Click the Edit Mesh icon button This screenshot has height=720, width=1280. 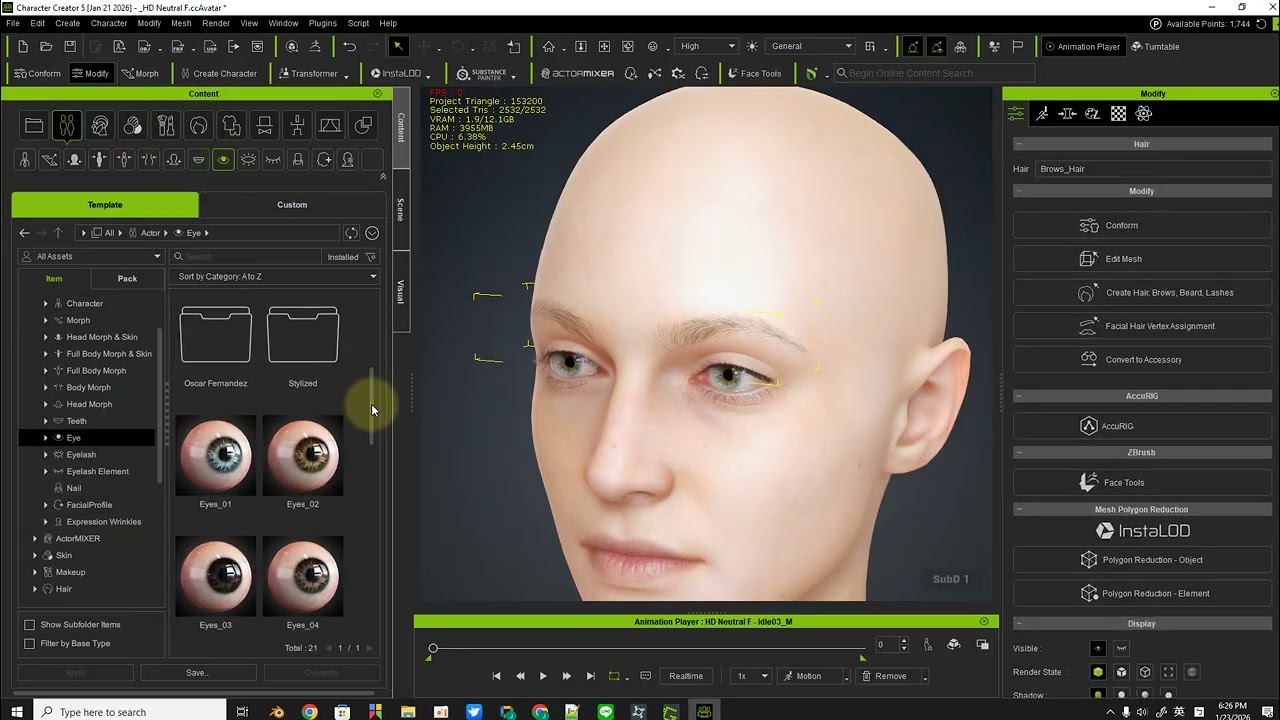pyautogui.click(x=1088, y=259)
